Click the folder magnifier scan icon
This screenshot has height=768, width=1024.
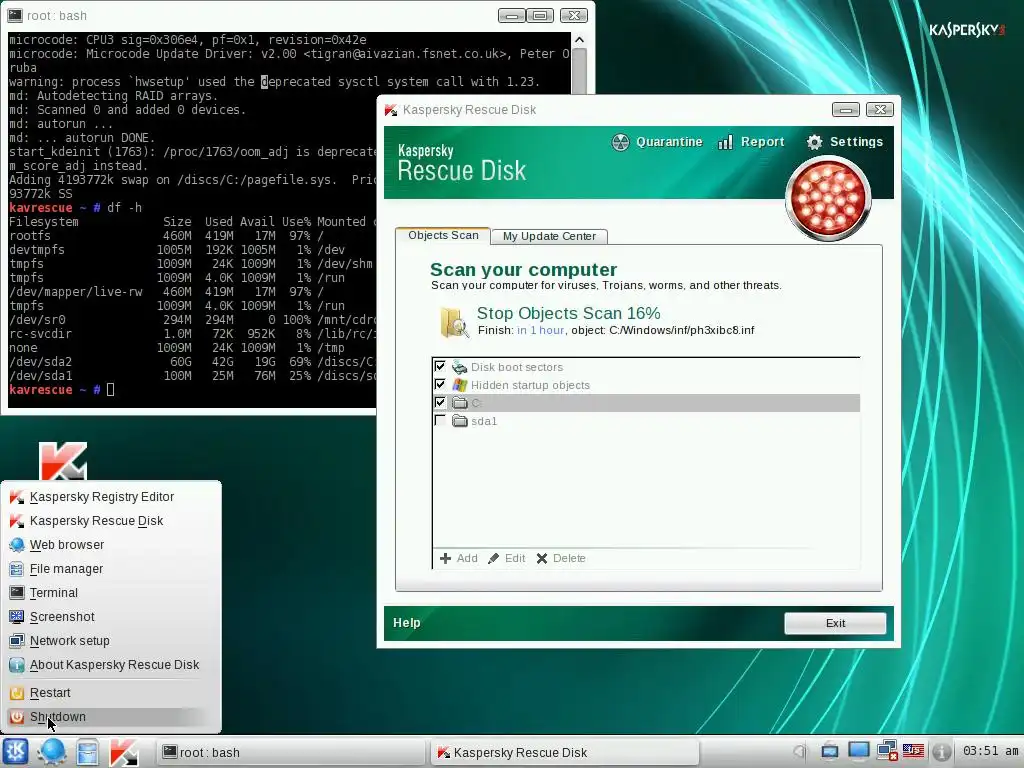point(454,321)
